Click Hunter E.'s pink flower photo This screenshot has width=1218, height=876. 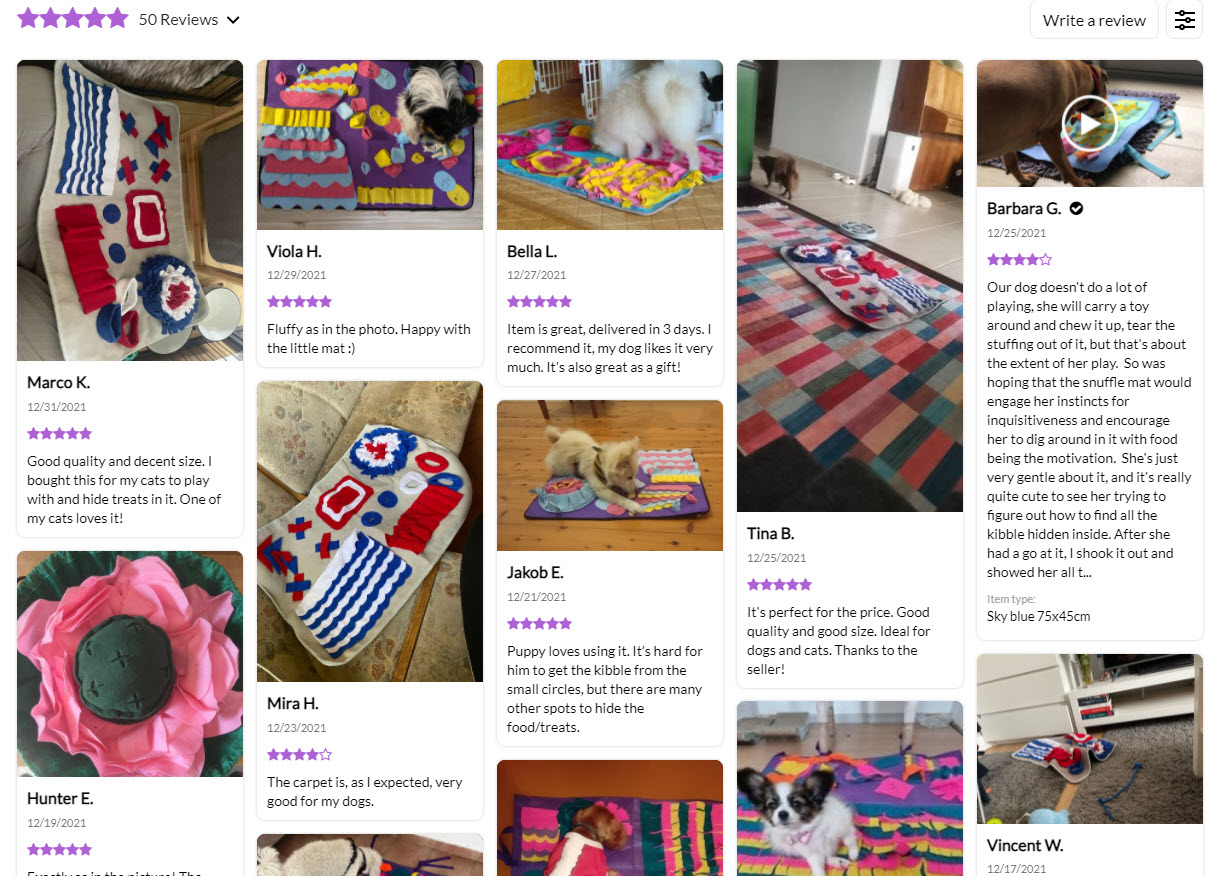click(129, 662)
